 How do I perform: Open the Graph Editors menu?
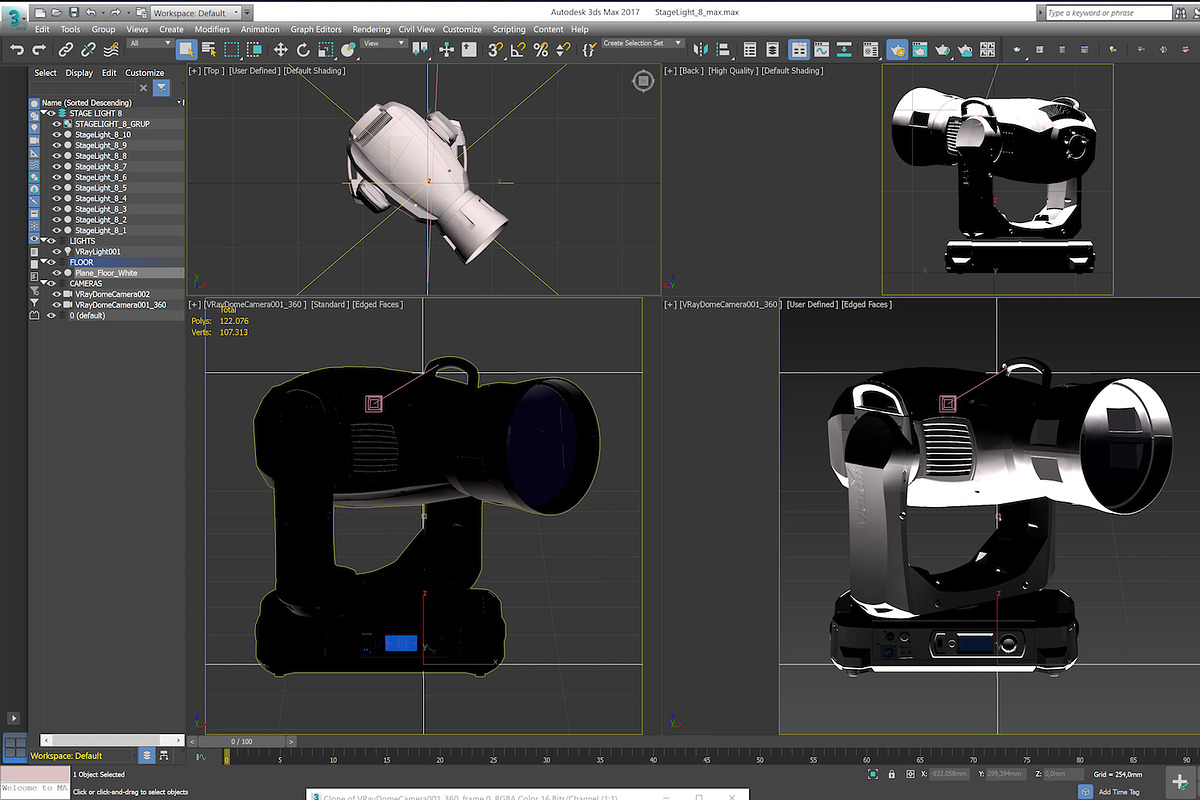point(316,29)
